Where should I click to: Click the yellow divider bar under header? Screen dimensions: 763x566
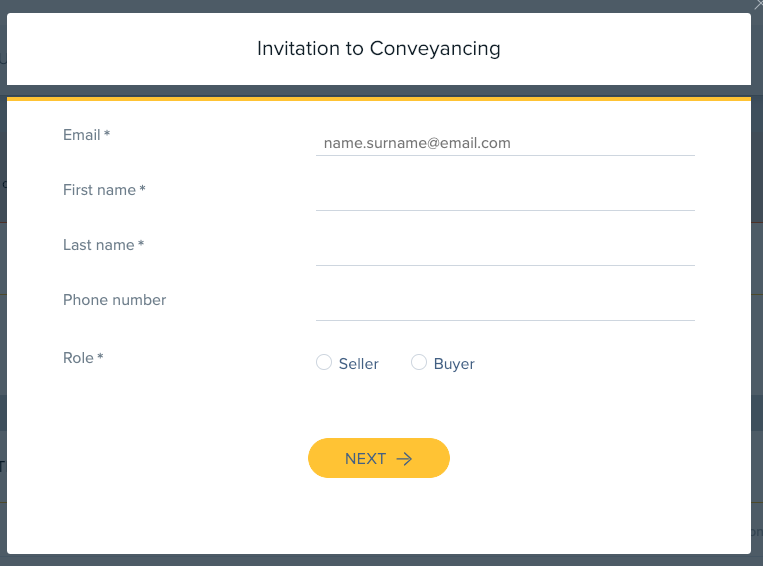point(379,99)
